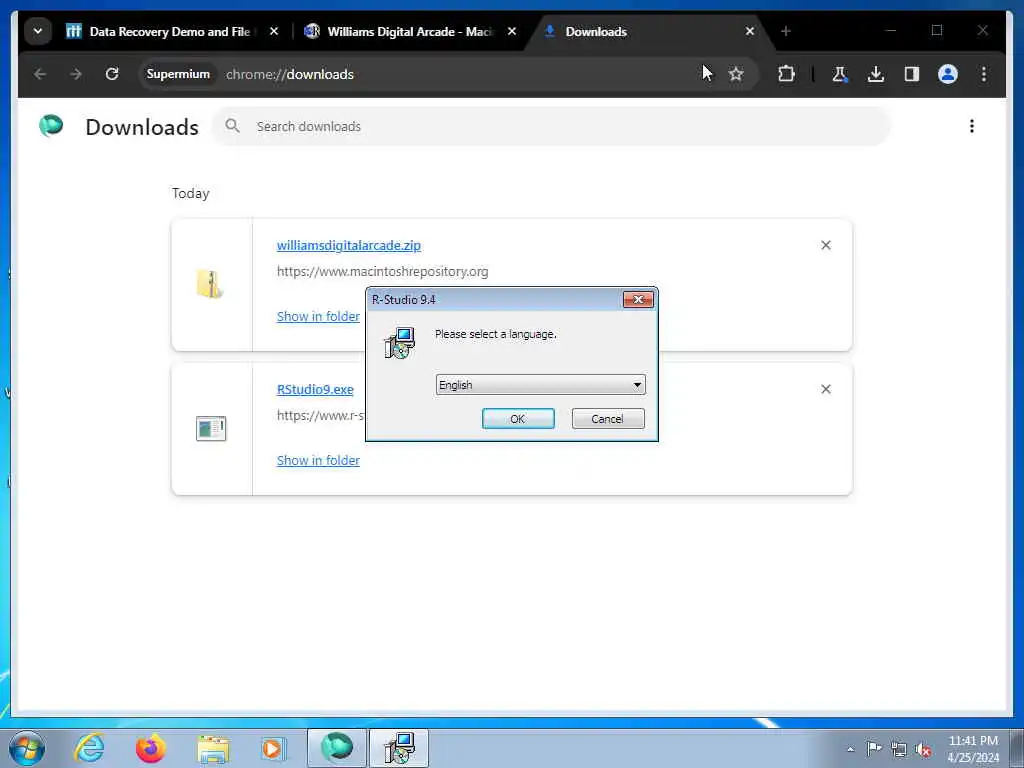Show williamsdigitalarcade.zip in folder
Screen dimensions: 1024x768
(318, 316)
